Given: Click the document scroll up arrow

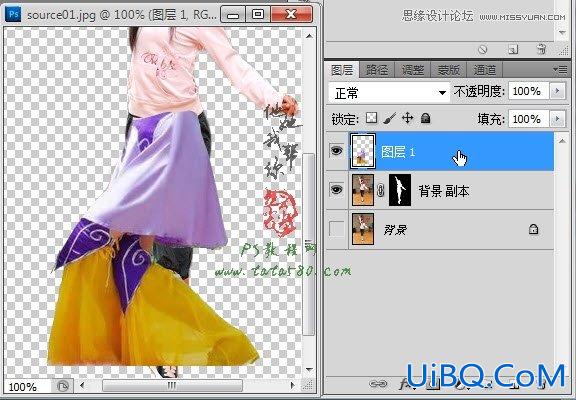Looking at the screenshot, I should click(x=309, y=36).
